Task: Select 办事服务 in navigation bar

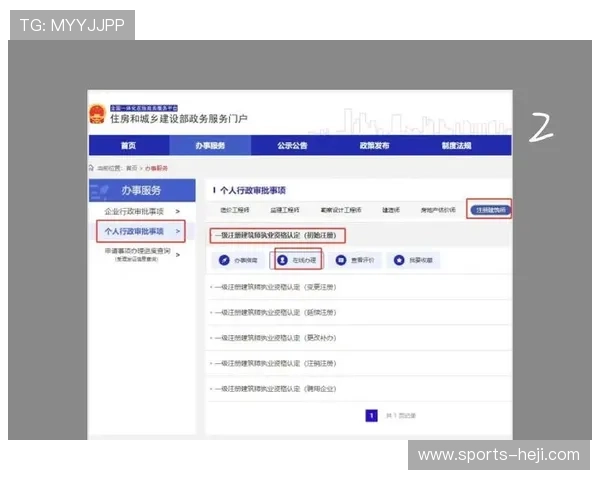Action: tap(210, 145)
